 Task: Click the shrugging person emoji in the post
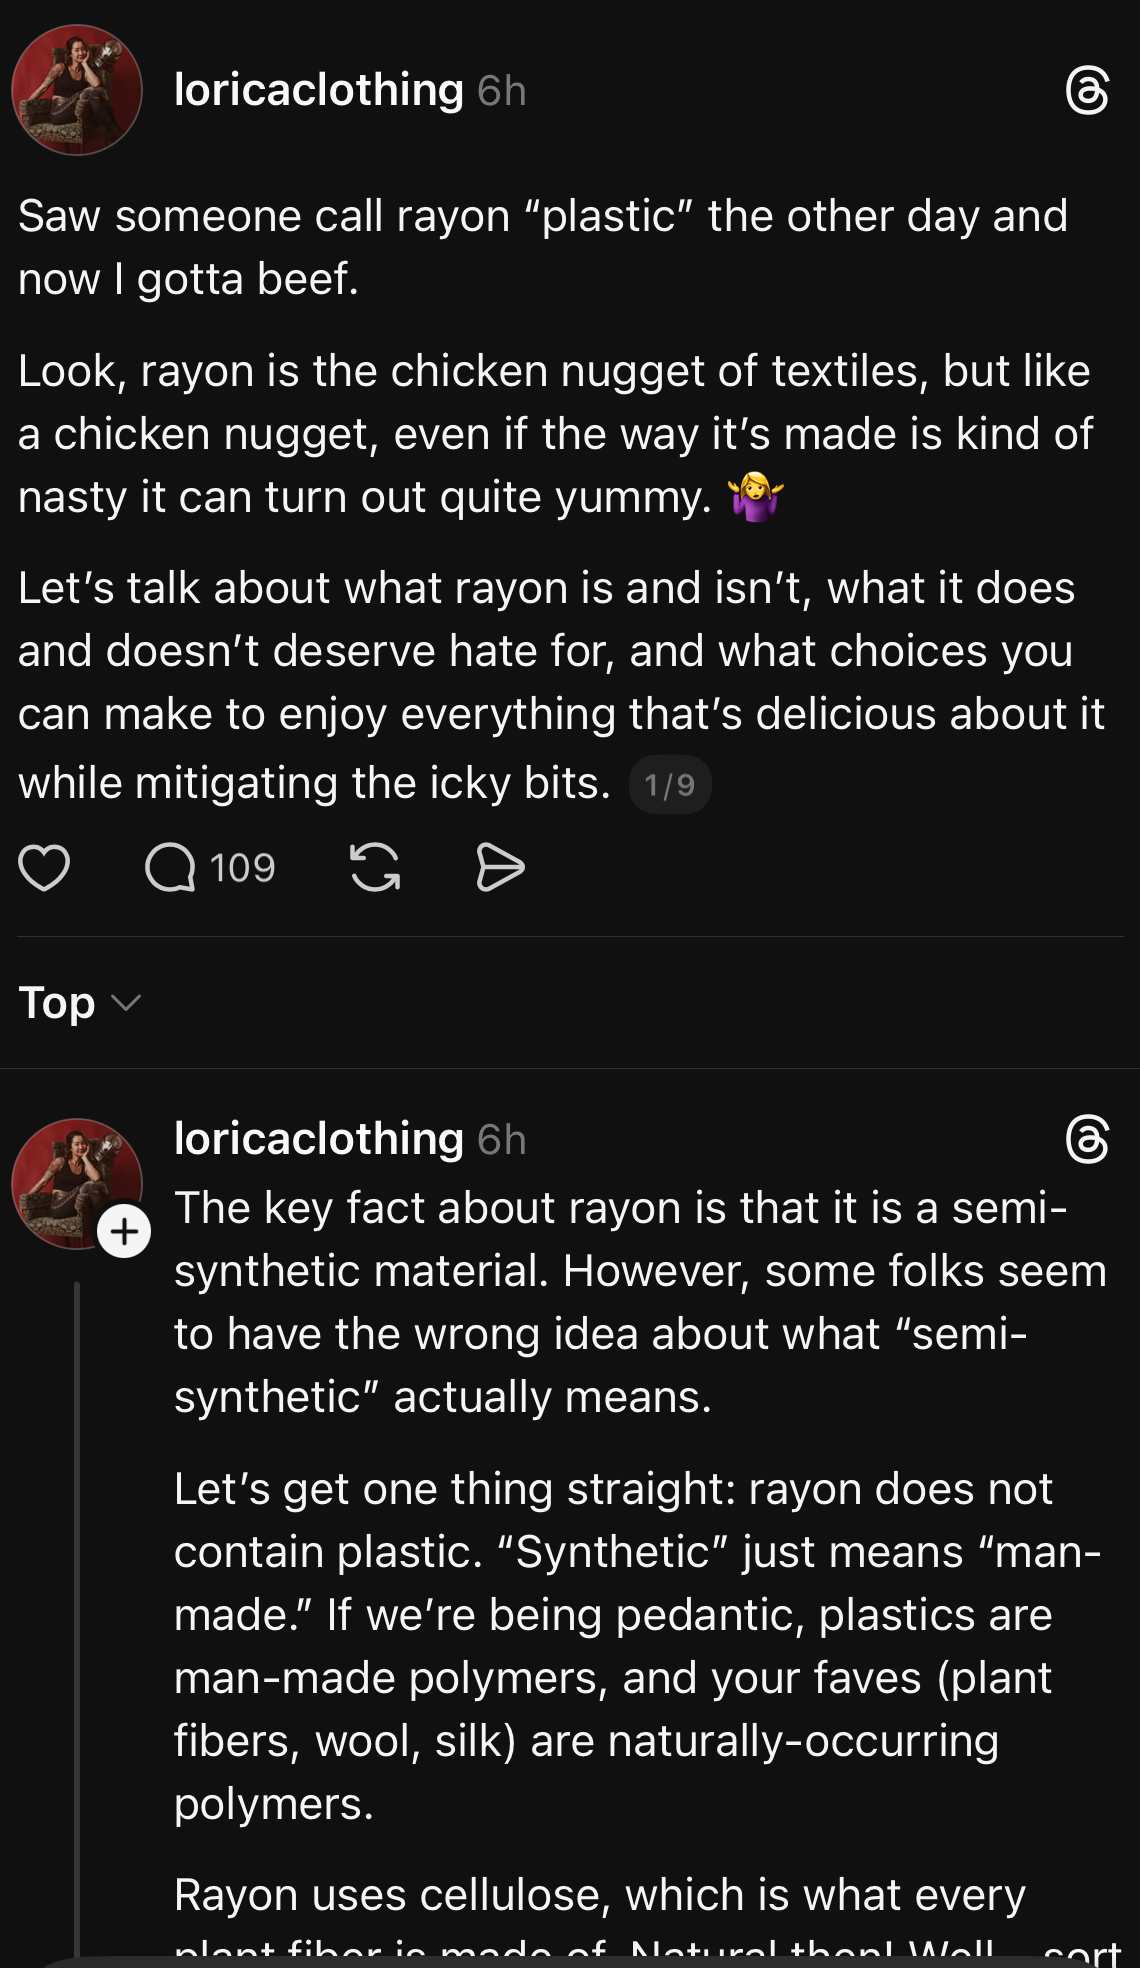click(x=756, y=497)
